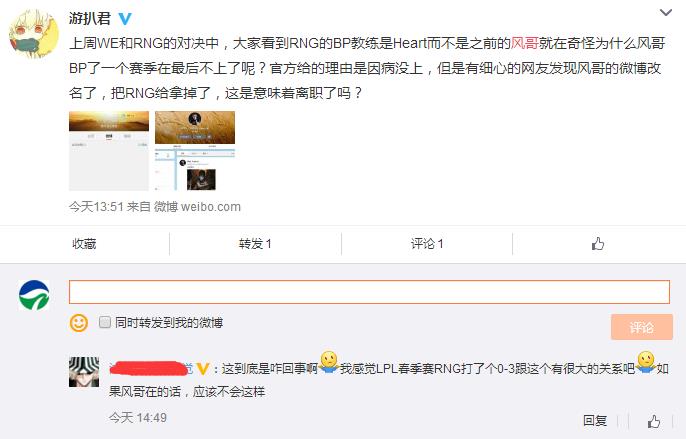Open commenter's avatar picture
Screen dimensions: 686x439
pos(84,372)
